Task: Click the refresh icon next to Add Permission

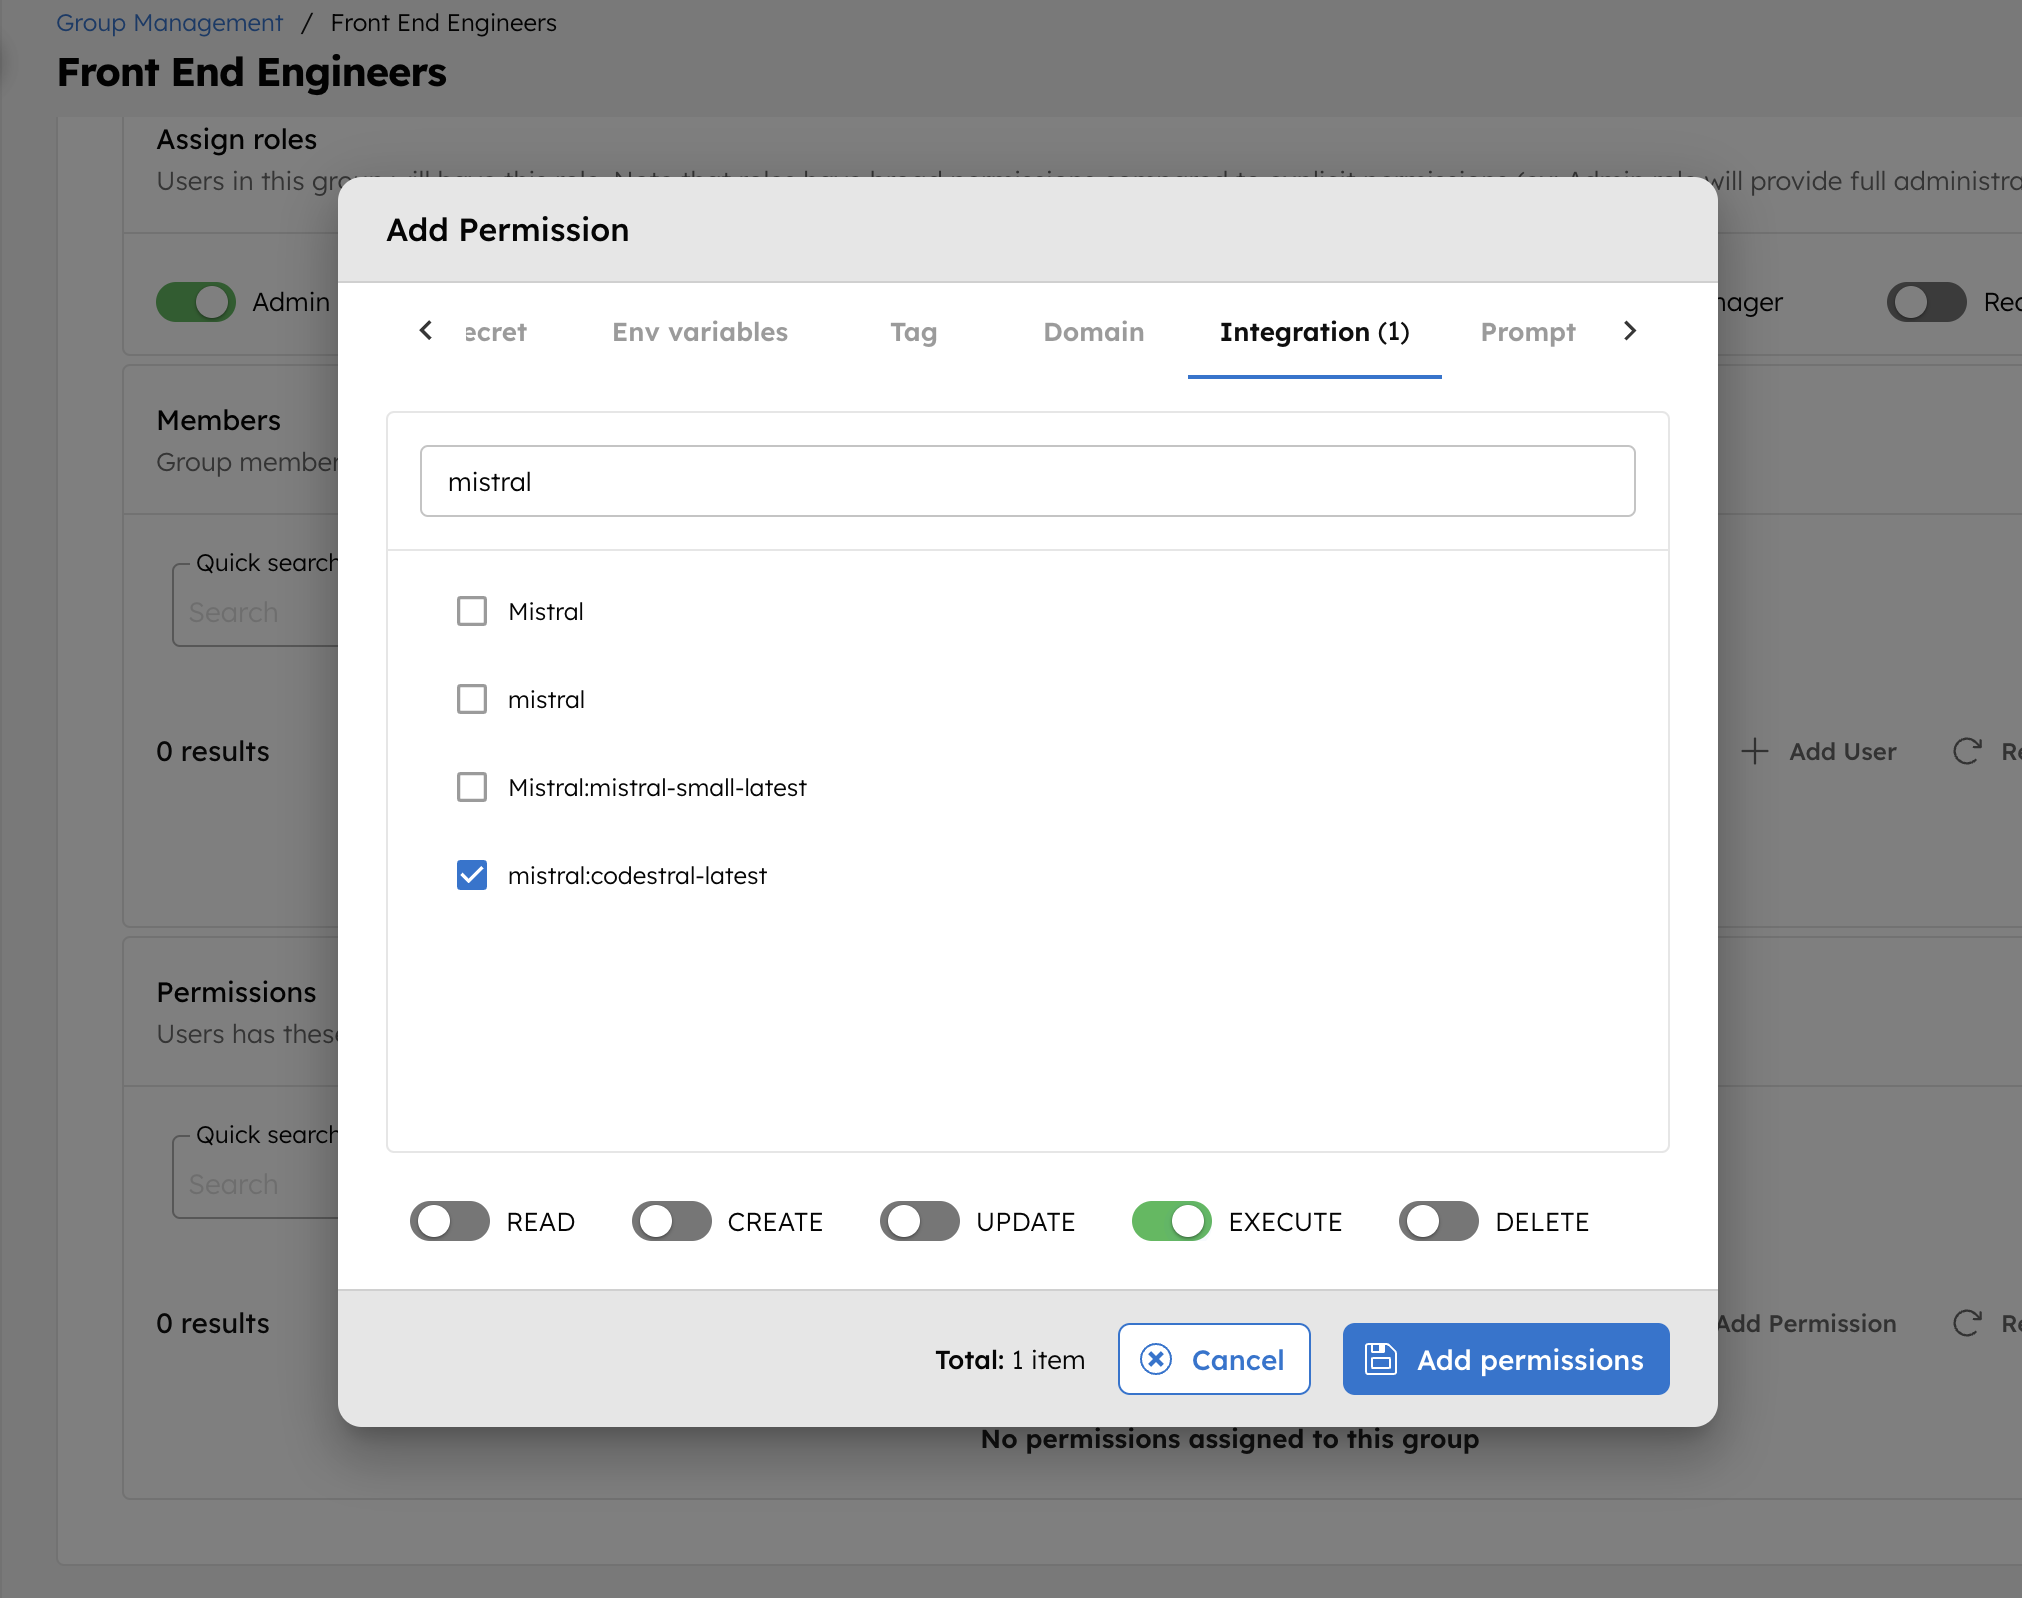Action: click(1967, 1323)
